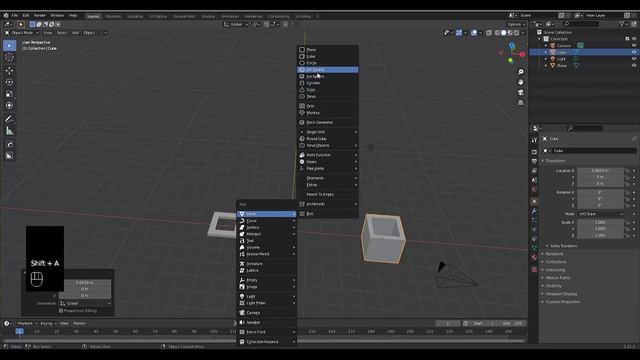Select the Rotate tool in left toolbar
The image size is (640, 360).
pyautogui.click(x=9, y=82)
